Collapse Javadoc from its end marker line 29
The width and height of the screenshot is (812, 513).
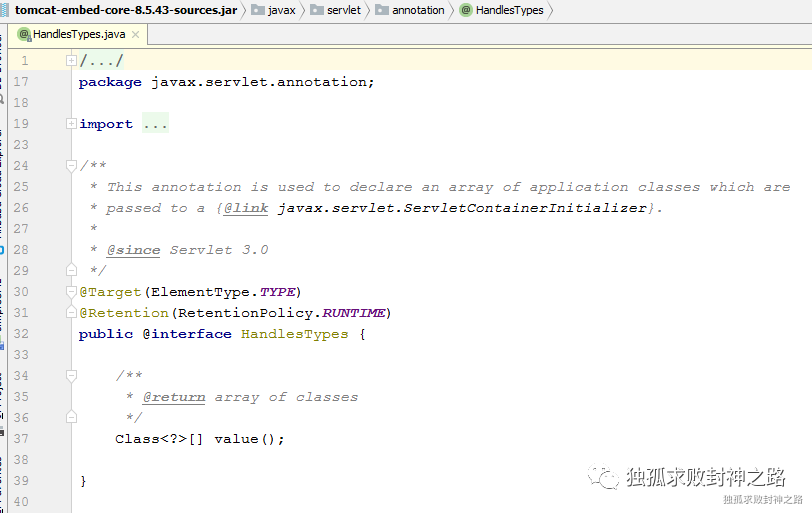click(x=71, y=270)
